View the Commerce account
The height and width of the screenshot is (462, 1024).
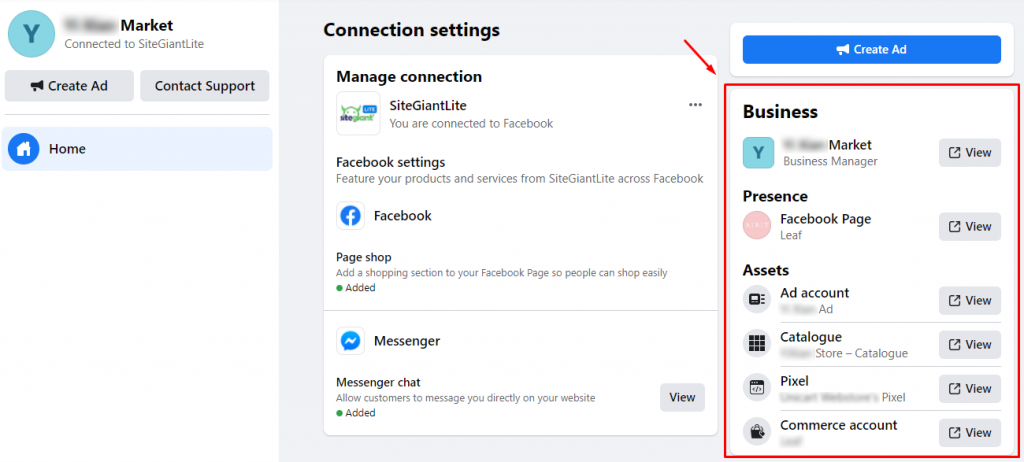[970, 433]
